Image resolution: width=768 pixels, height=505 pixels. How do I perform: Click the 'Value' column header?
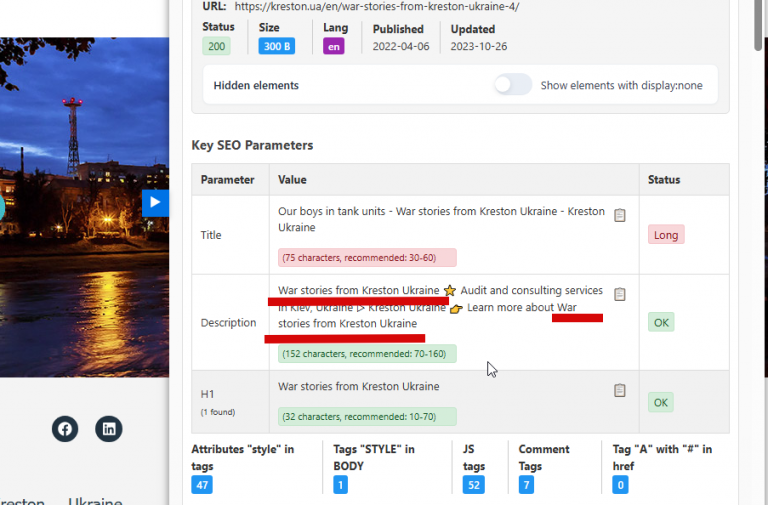coord(292,180)
